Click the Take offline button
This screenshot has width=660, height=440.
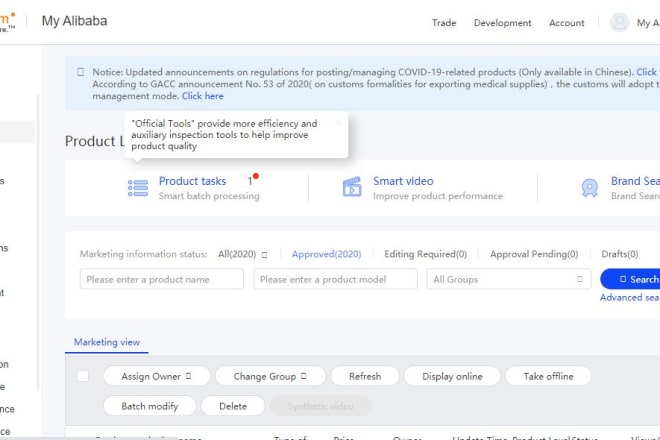point(548,376)
